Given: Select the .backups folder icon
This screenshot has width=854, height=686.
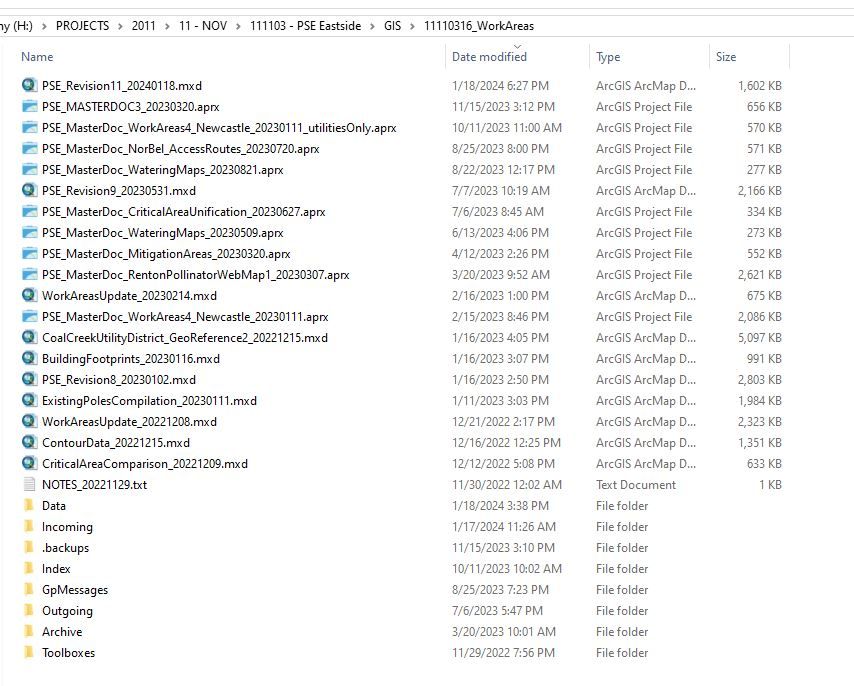Looking at the screenshot, I should (x=29, y=547).
